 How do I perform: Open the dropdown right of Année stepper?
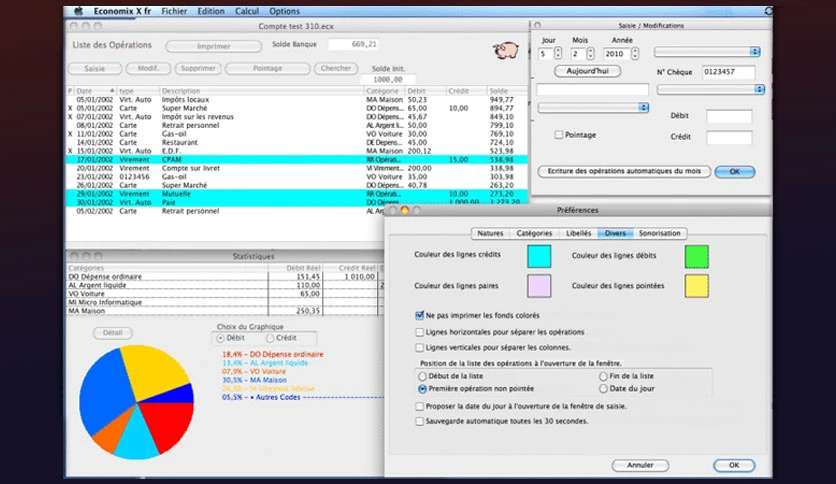click(x=708, y=52)
